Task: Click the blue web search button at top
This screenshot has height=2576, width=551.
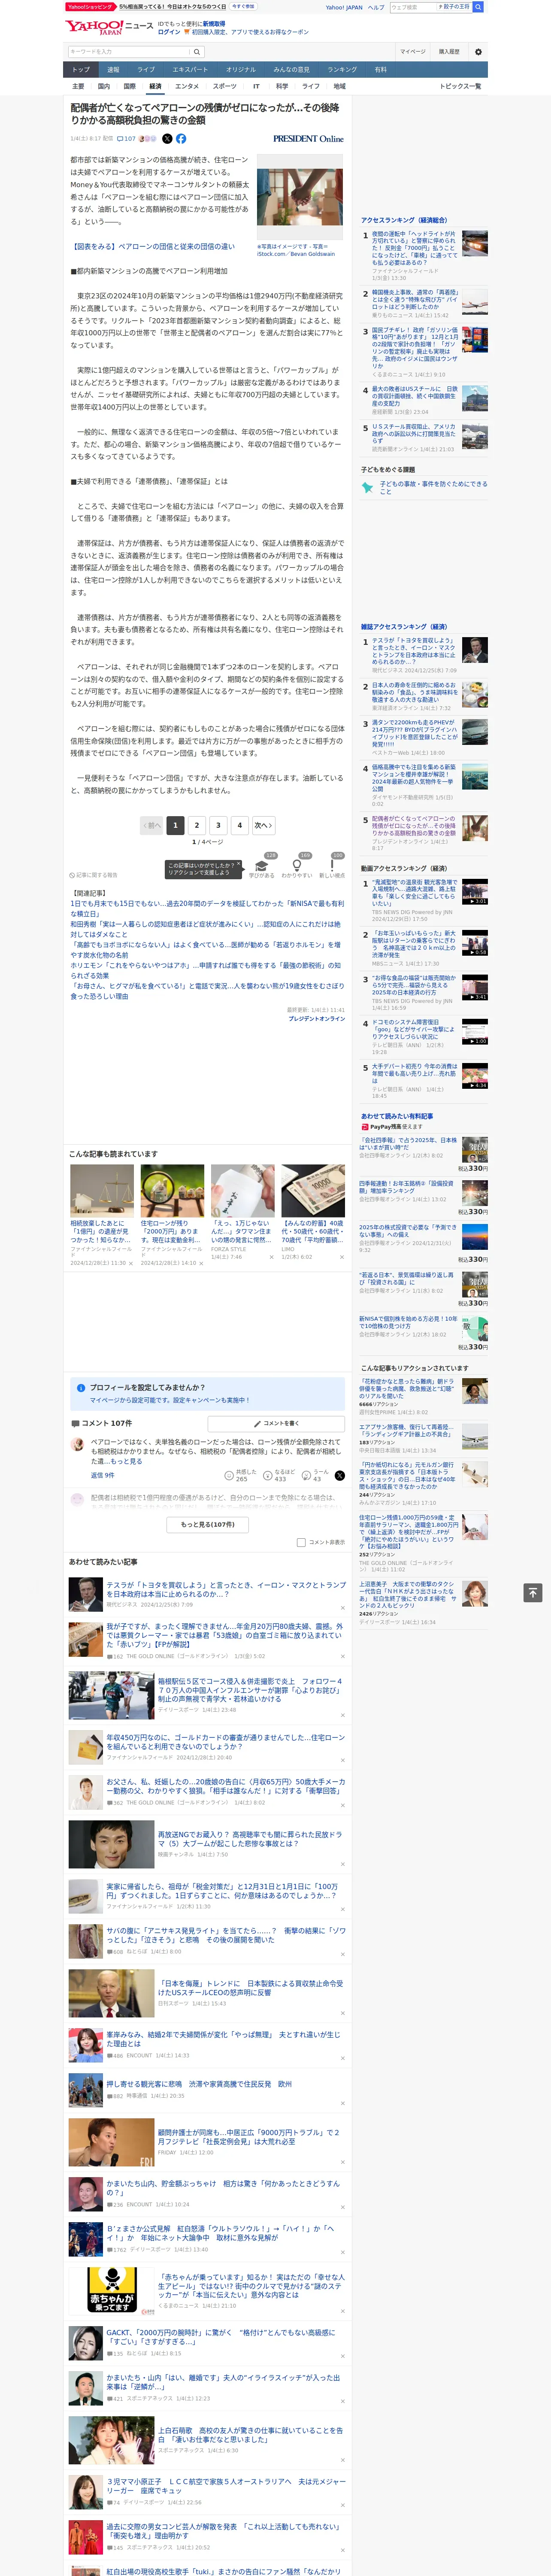Action: point(478,7)
